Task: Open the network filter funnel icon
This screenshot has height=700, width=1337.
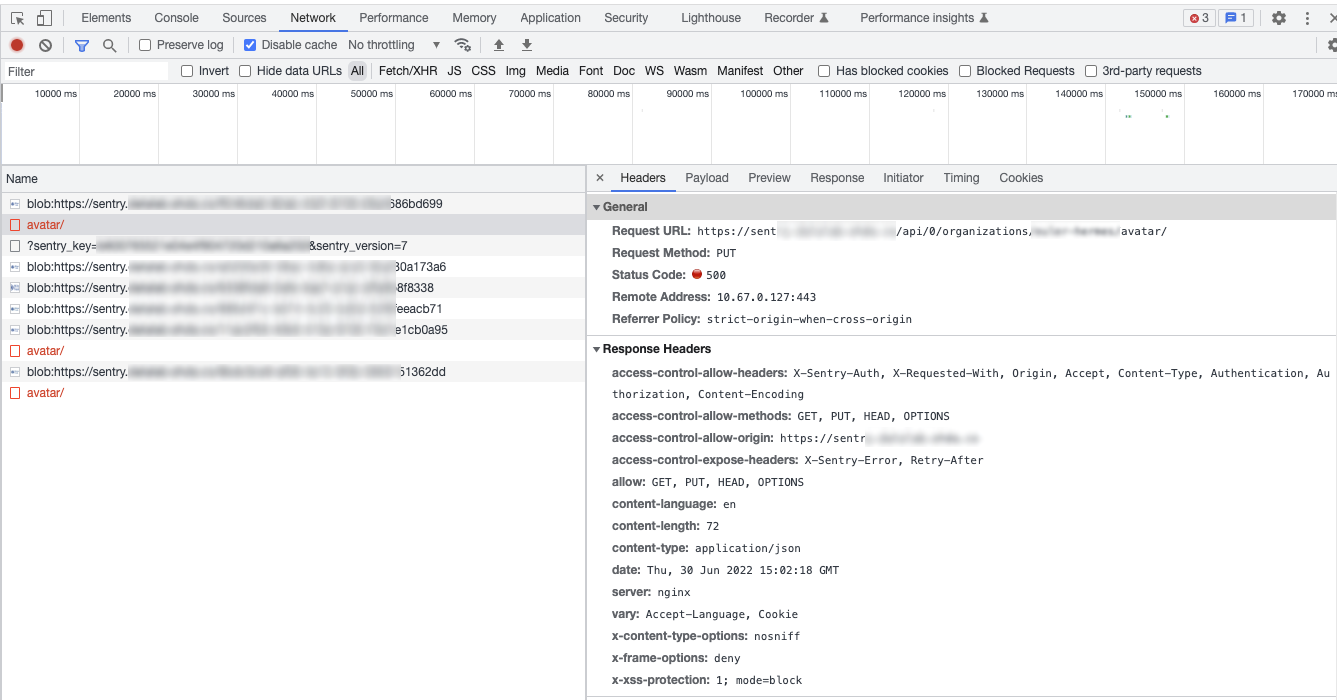Action: 81,44
